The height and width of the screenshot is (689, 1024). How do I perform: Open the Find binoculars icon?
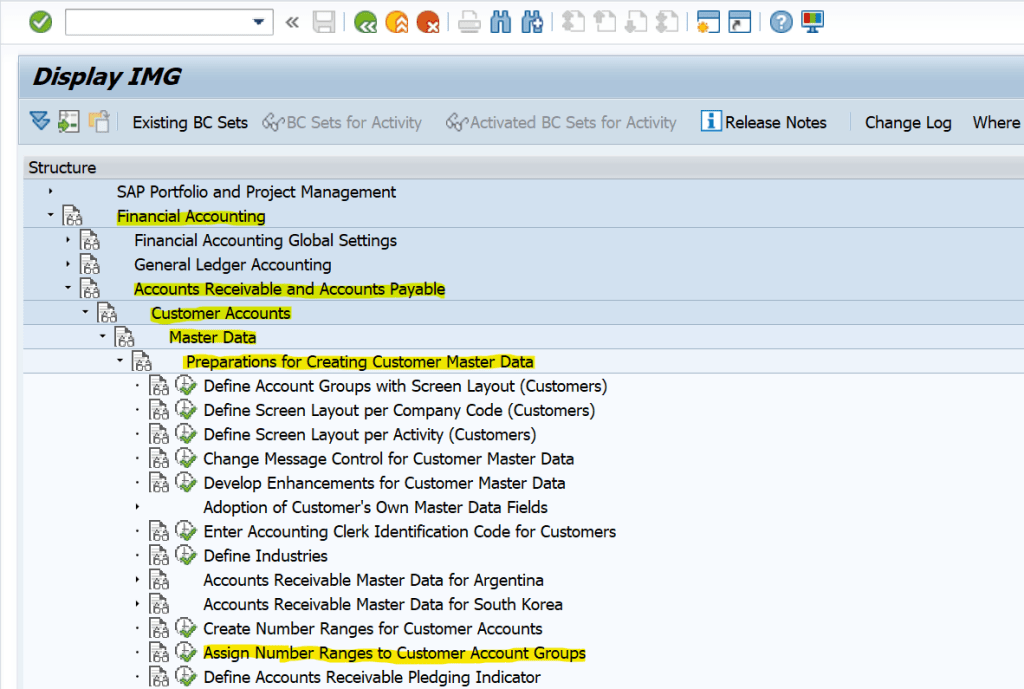[501, 21]
